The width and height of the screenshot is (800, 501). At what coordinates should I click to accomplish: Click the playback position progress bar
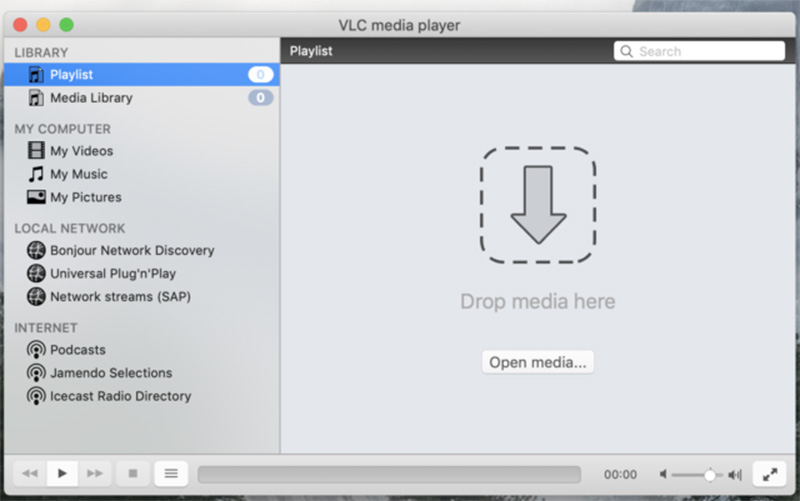point(389,474)
